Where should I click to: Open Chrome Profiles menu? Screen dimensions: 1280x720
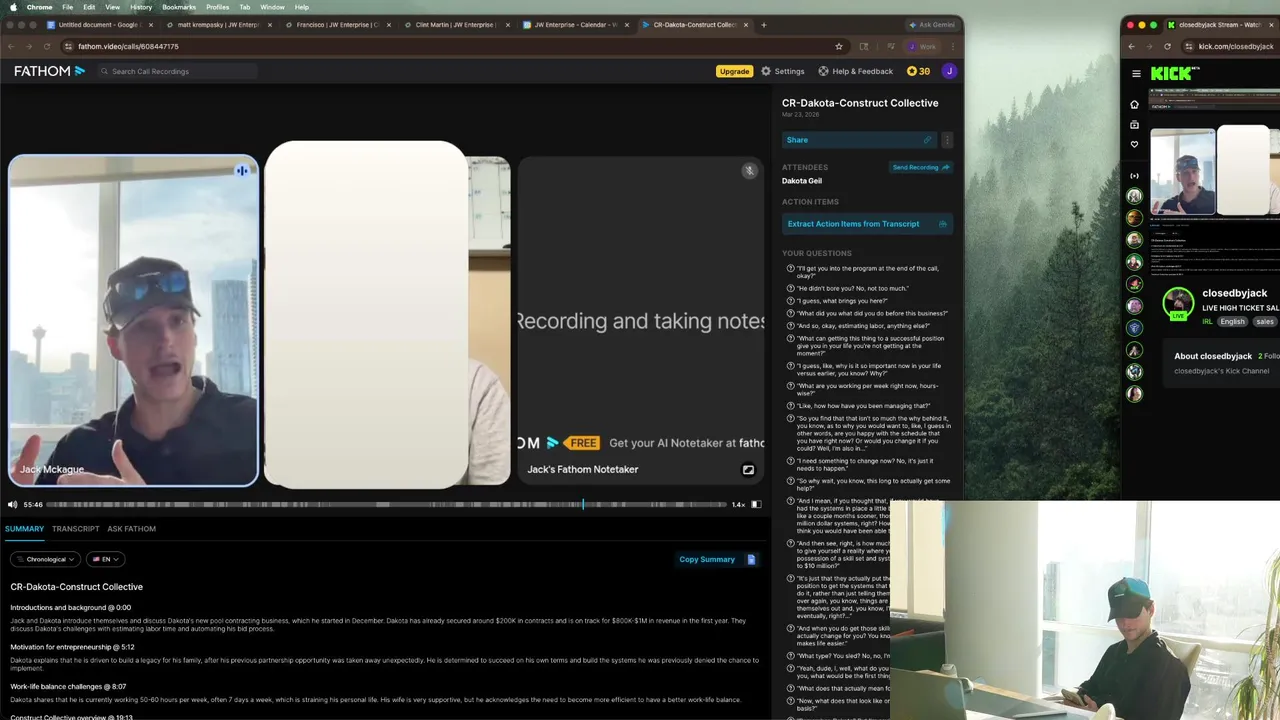(217, 7)
